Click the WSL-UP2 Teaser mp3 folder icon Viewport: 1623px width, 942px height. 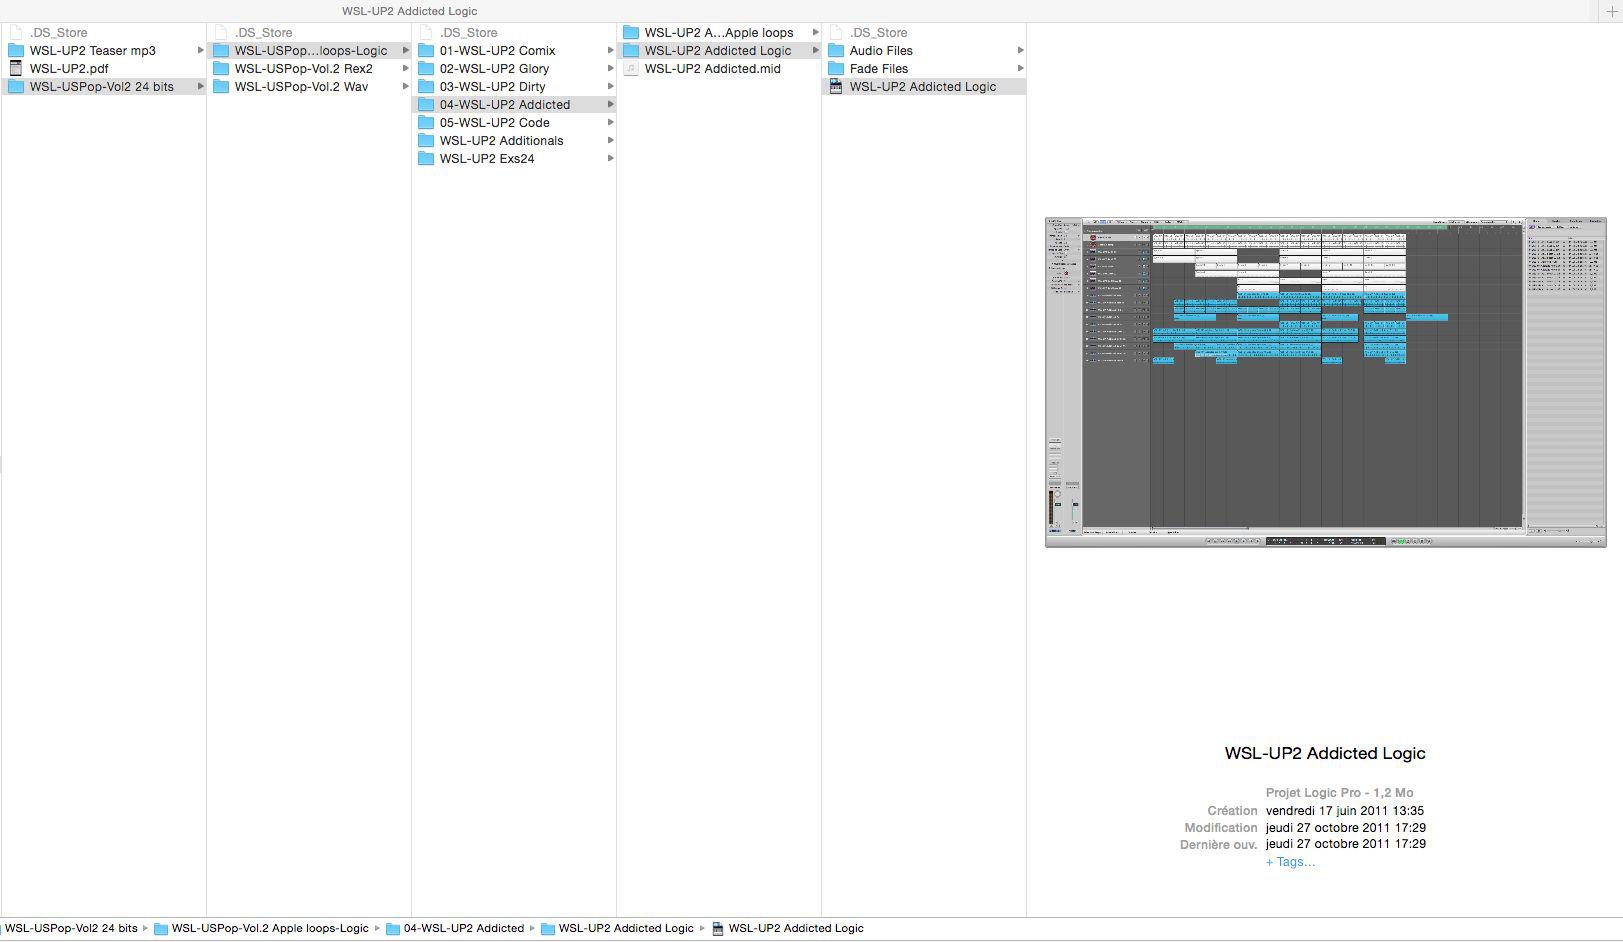(16, 50)
